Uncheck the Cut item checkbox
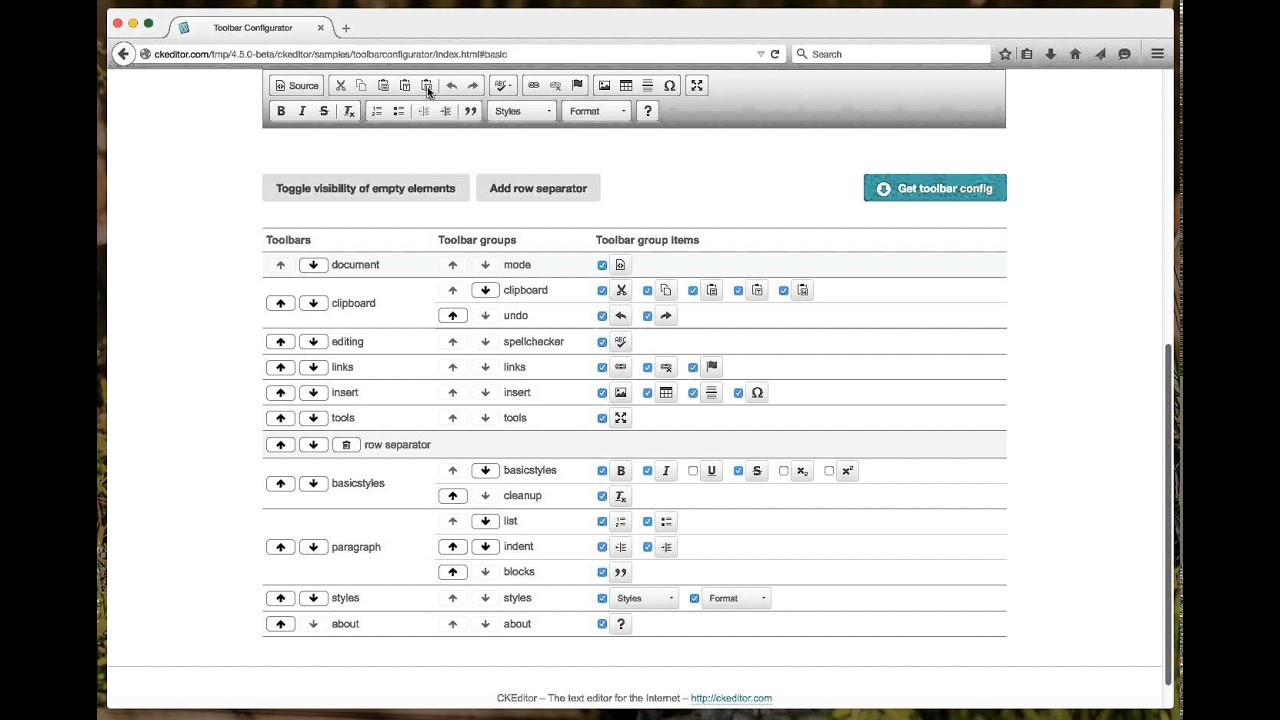Image resolution: width=1280 pixels, height=720 pixels. (x=602, y=291)
